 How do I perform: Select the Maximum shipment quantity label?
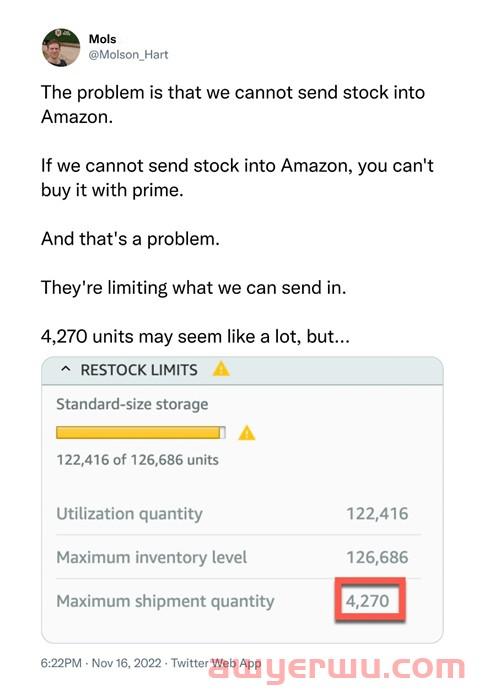(165, 601)
